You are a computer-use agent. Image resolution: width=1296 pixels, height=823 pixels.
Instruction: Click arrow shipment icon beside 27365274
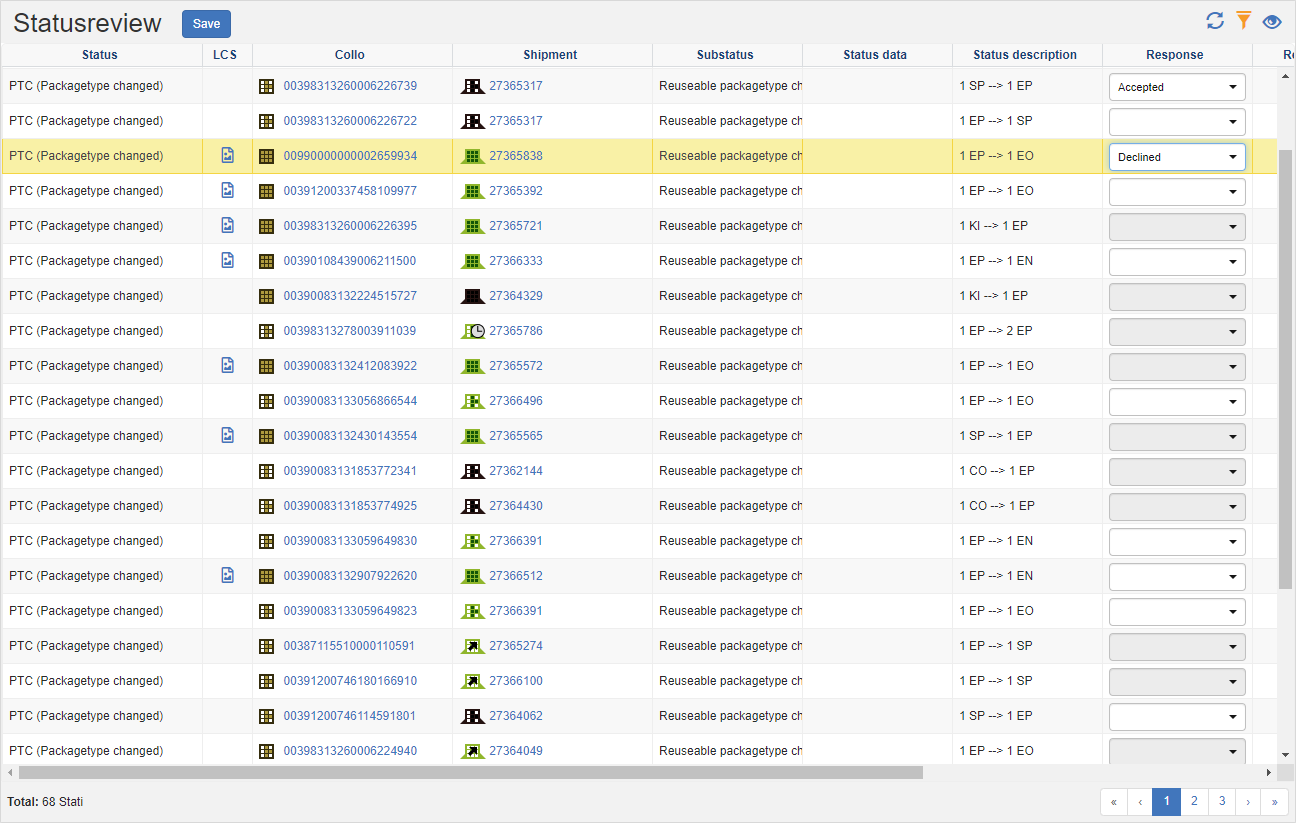(472, 646)
